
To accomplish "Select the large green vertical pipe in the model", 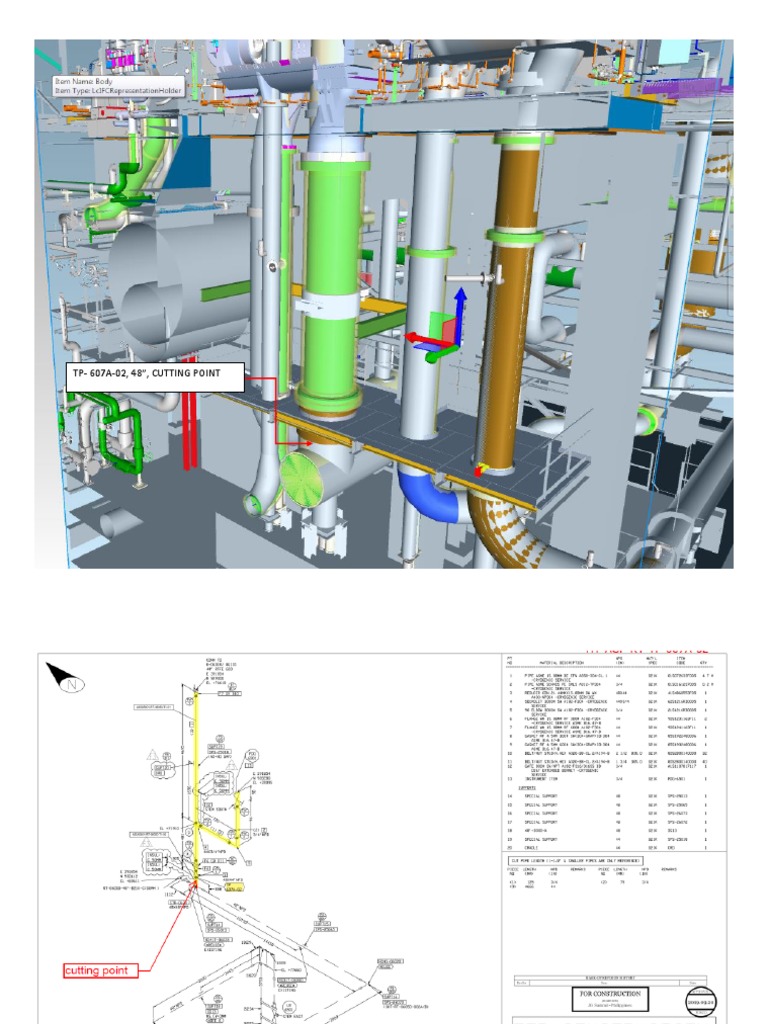I will coord(330,281).
